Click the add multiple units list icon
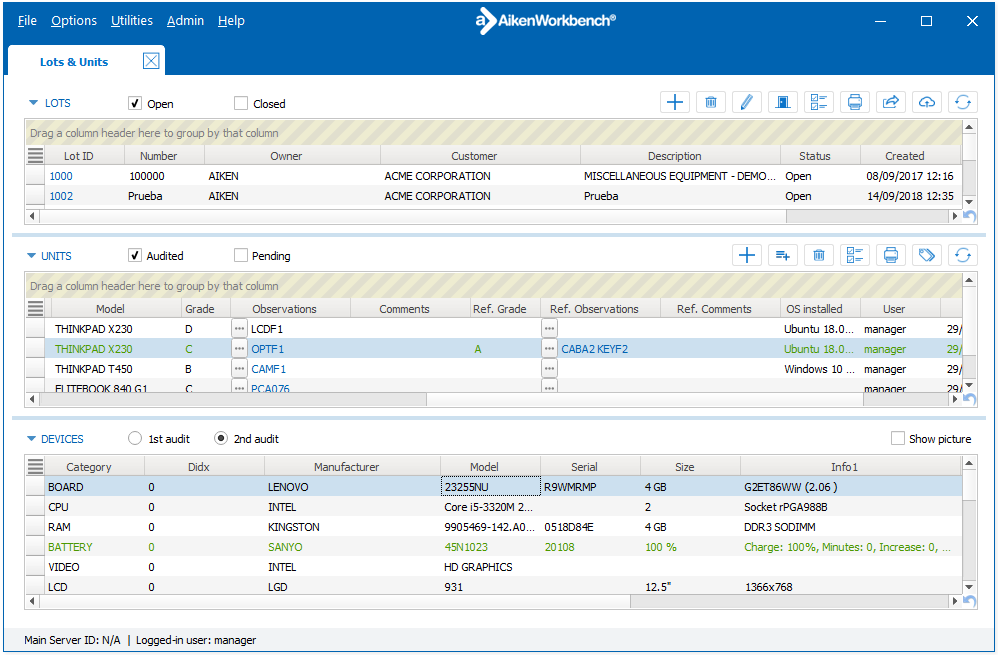 coord(783,255)
